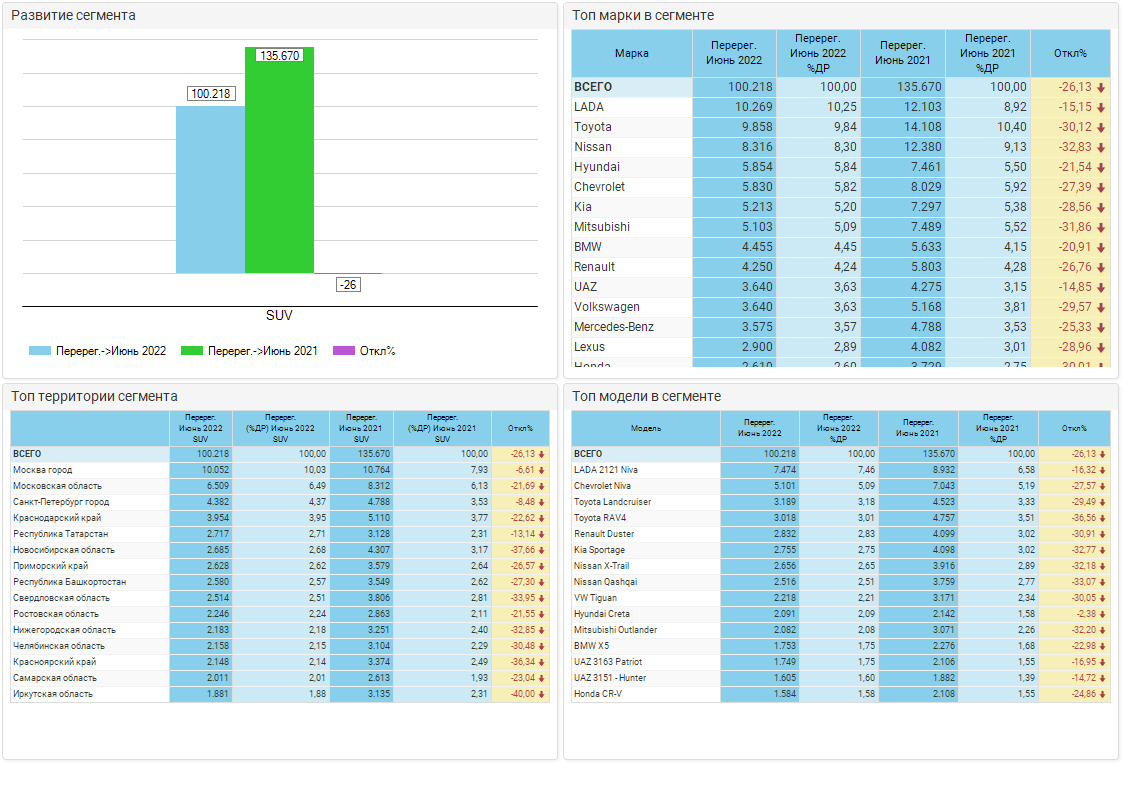Click the down arrow in LADA's Откл% cell

click(x=1101, y=107)
